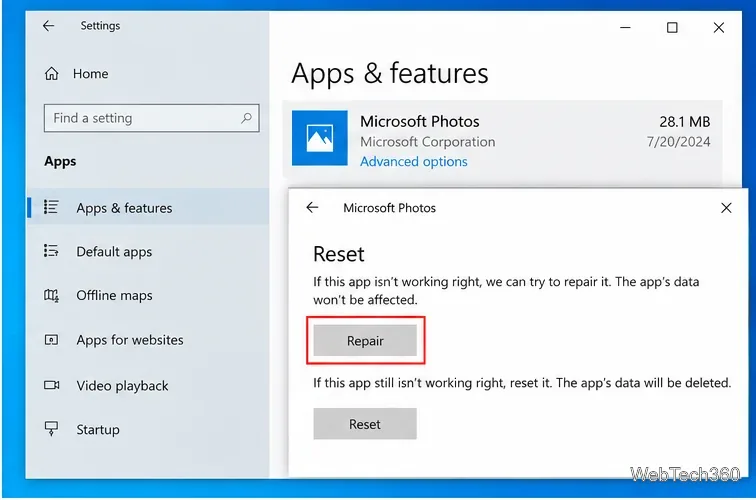756x500 pixels.
Task: Click the Microsoft Photos app icon
Action: point(320,138)
